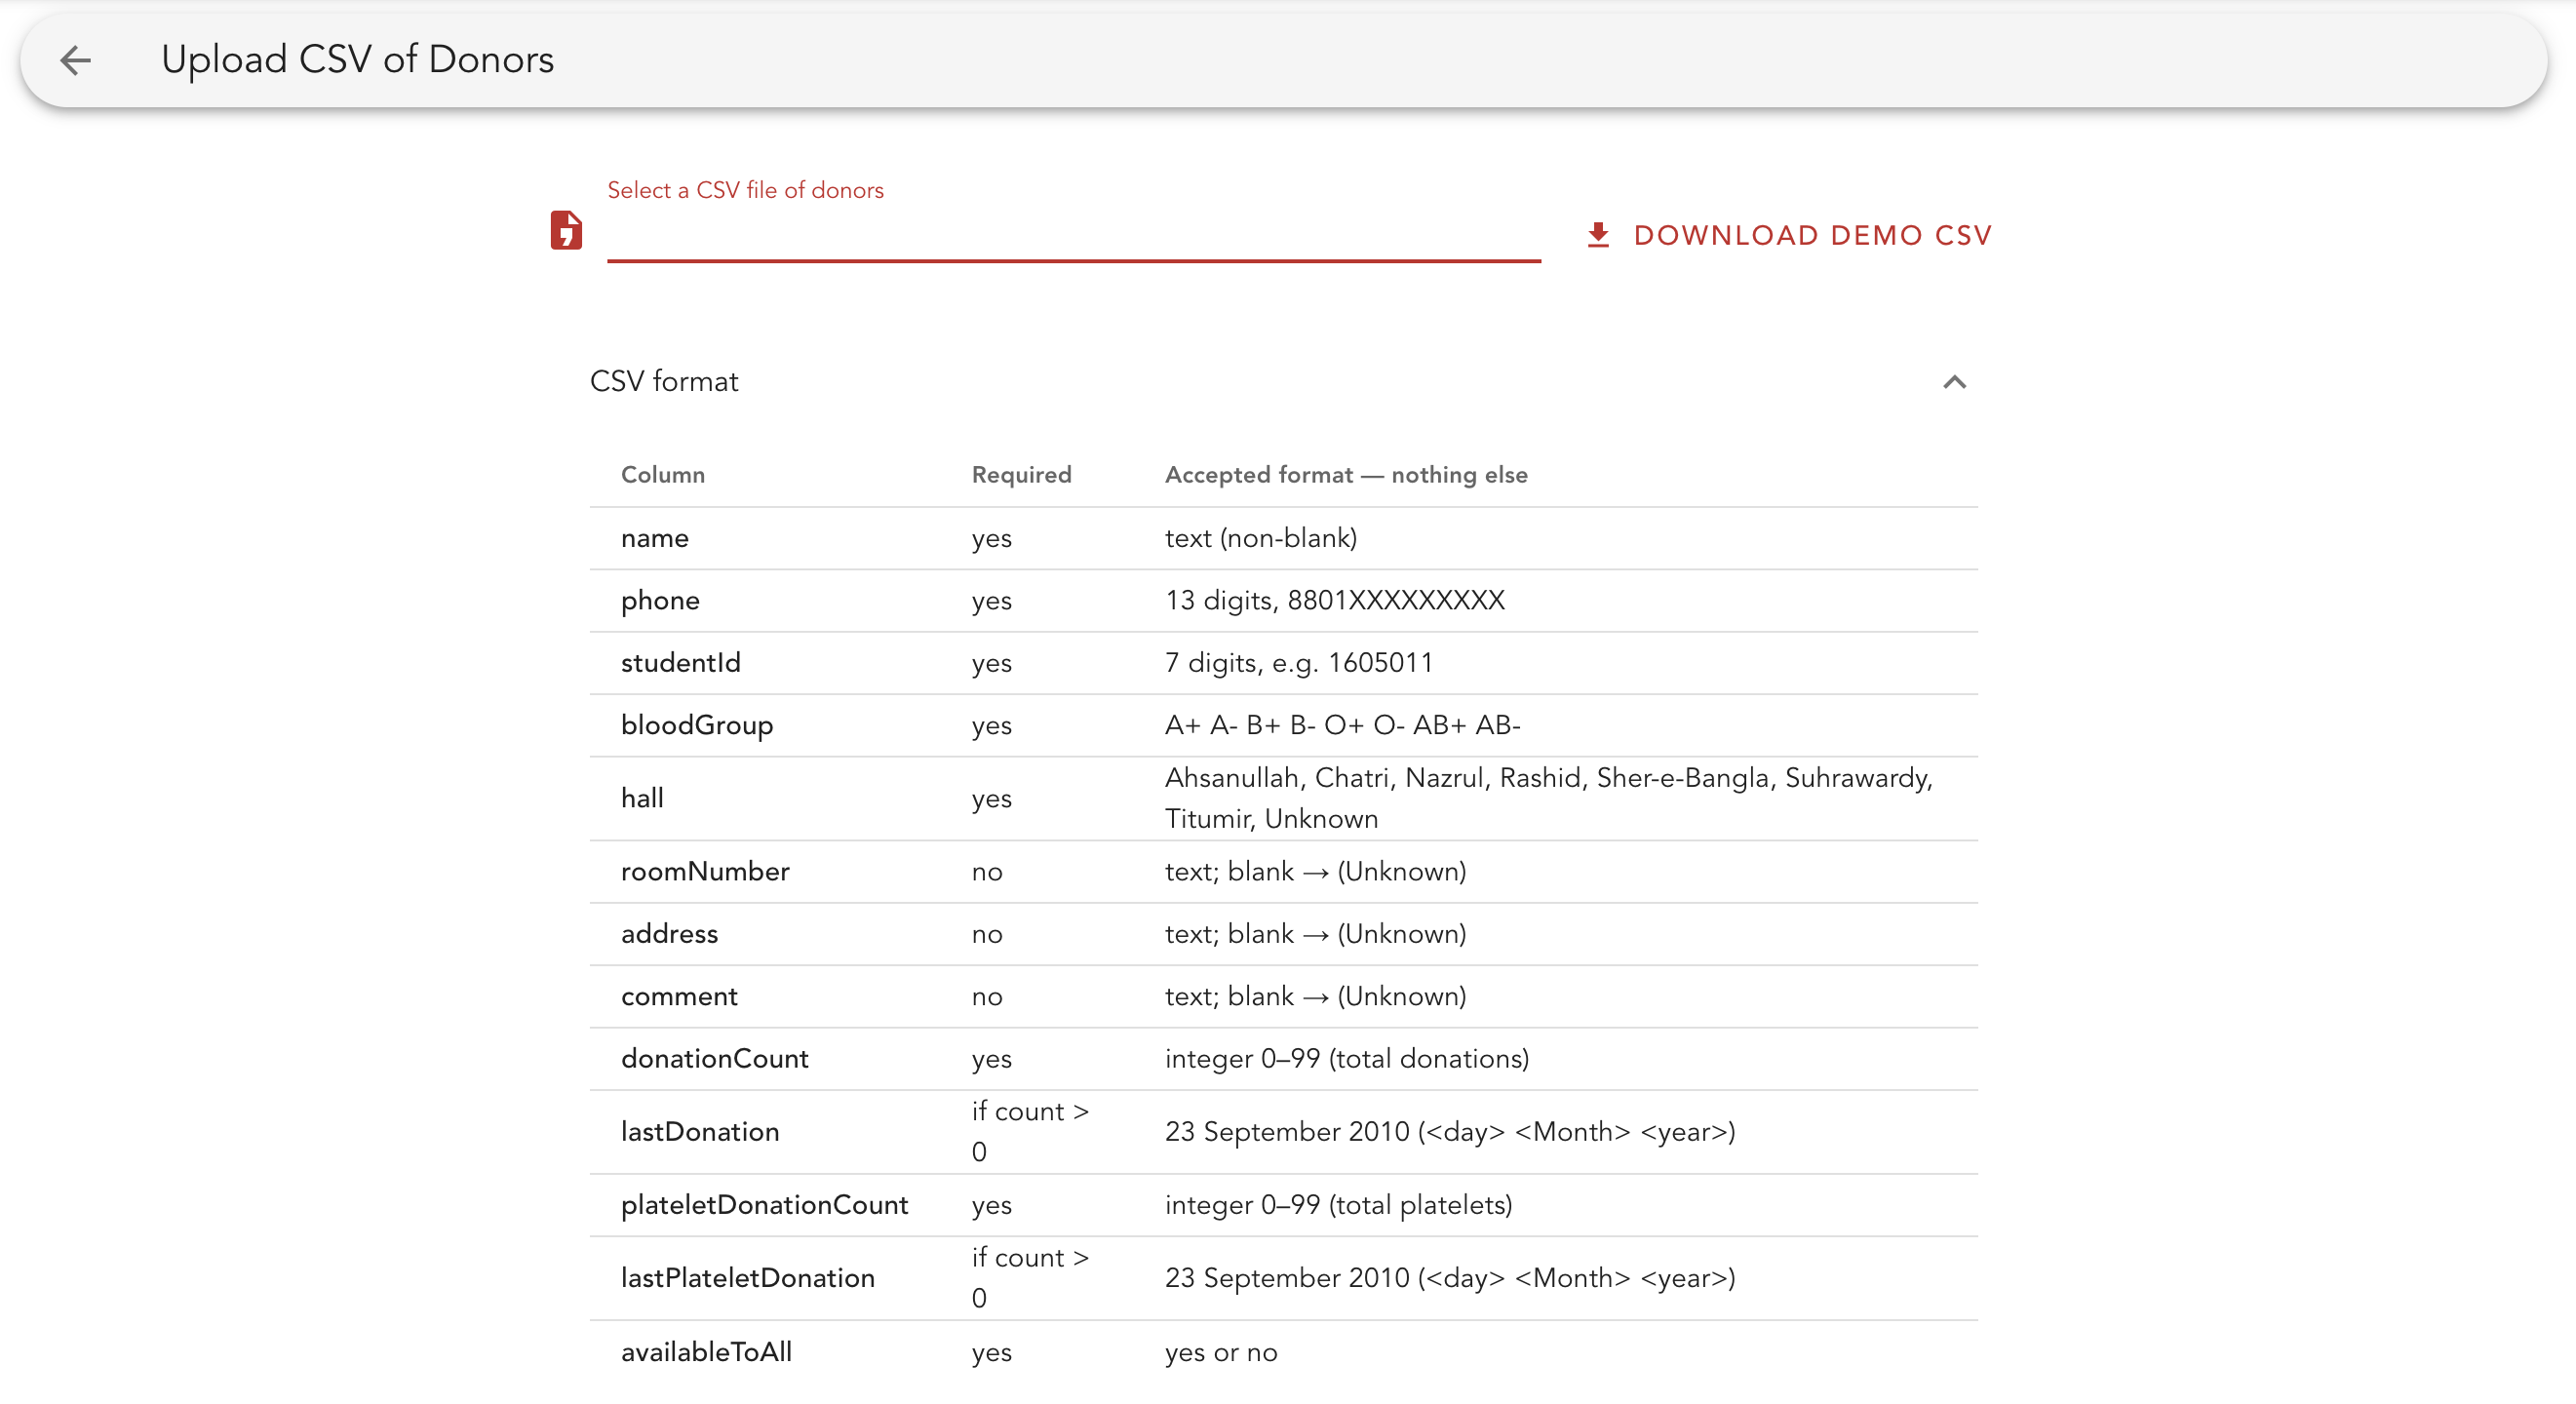
Task: Click 'integer 0–99 (total platelets)' cell
Action: pyautogui.click(x=1338, y=1205)
